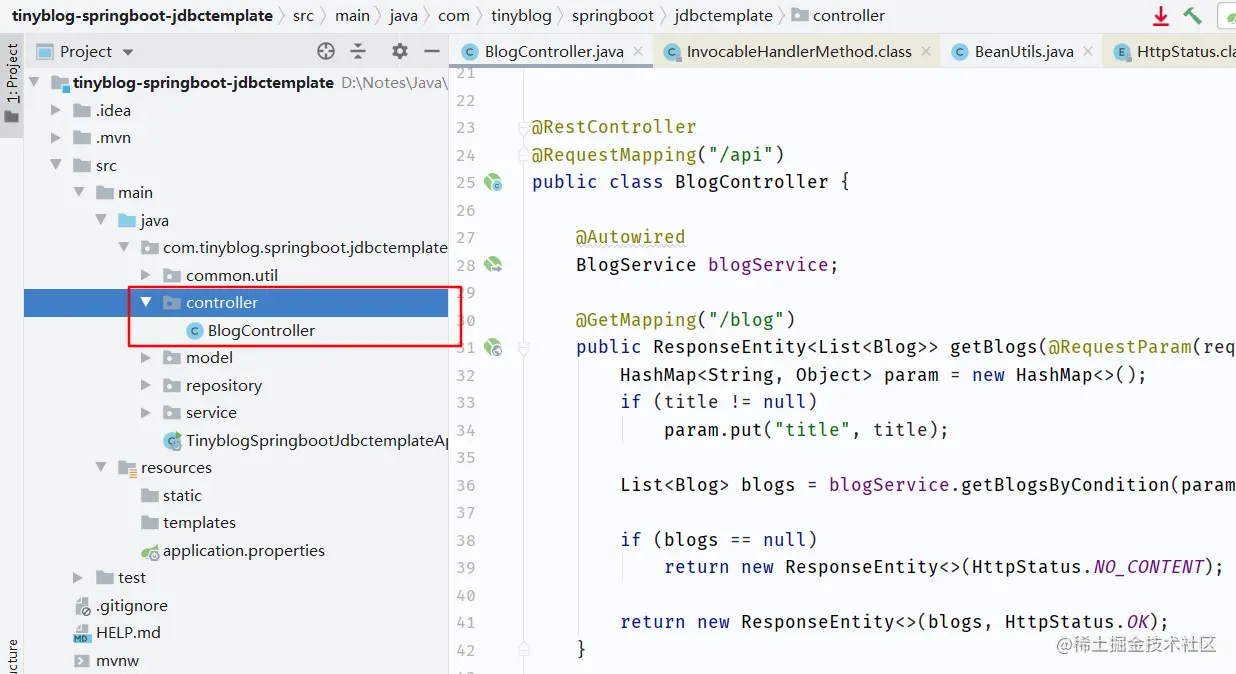The image size is (1236, 674).
Task: Click the mvnw file icon
Action: 83,661
